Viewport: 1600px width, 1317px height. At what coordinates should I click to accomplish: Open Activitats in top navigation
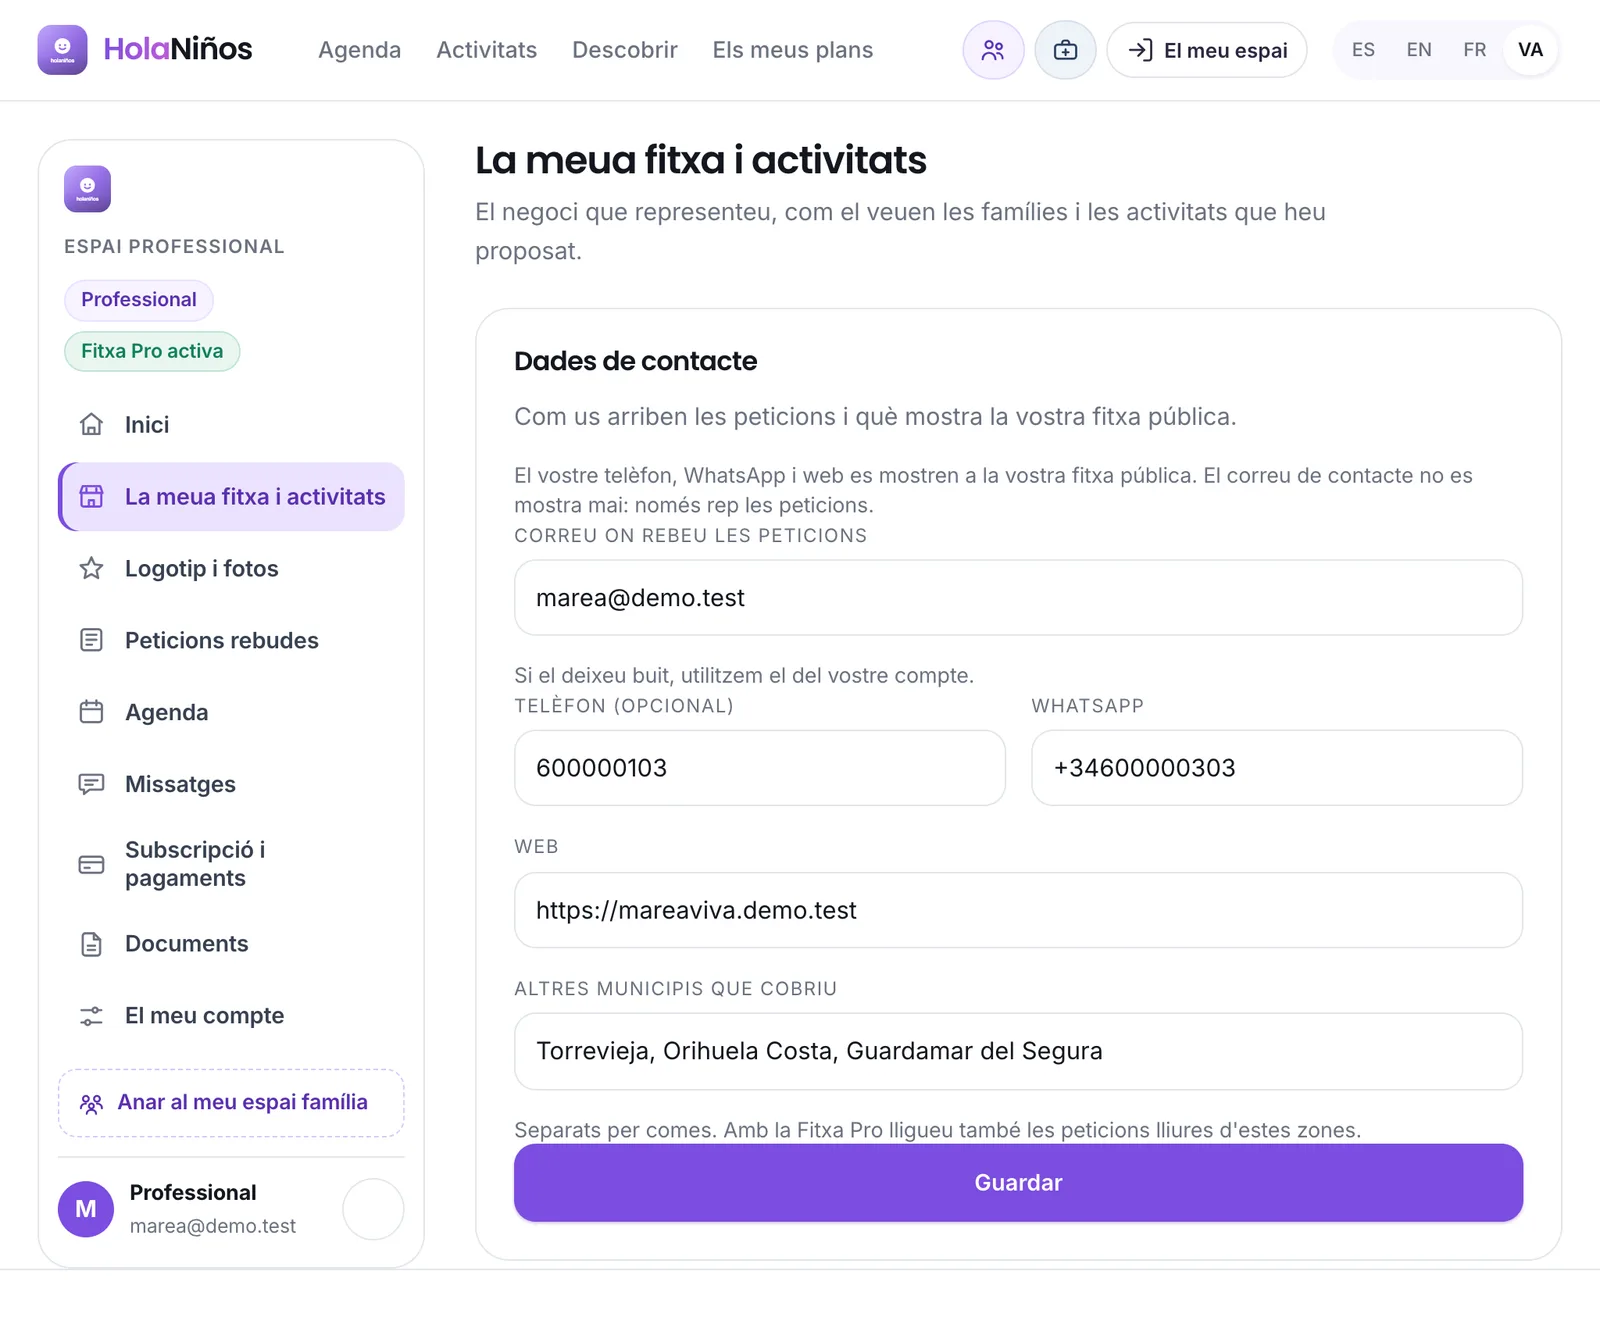(x=486, y=50)
